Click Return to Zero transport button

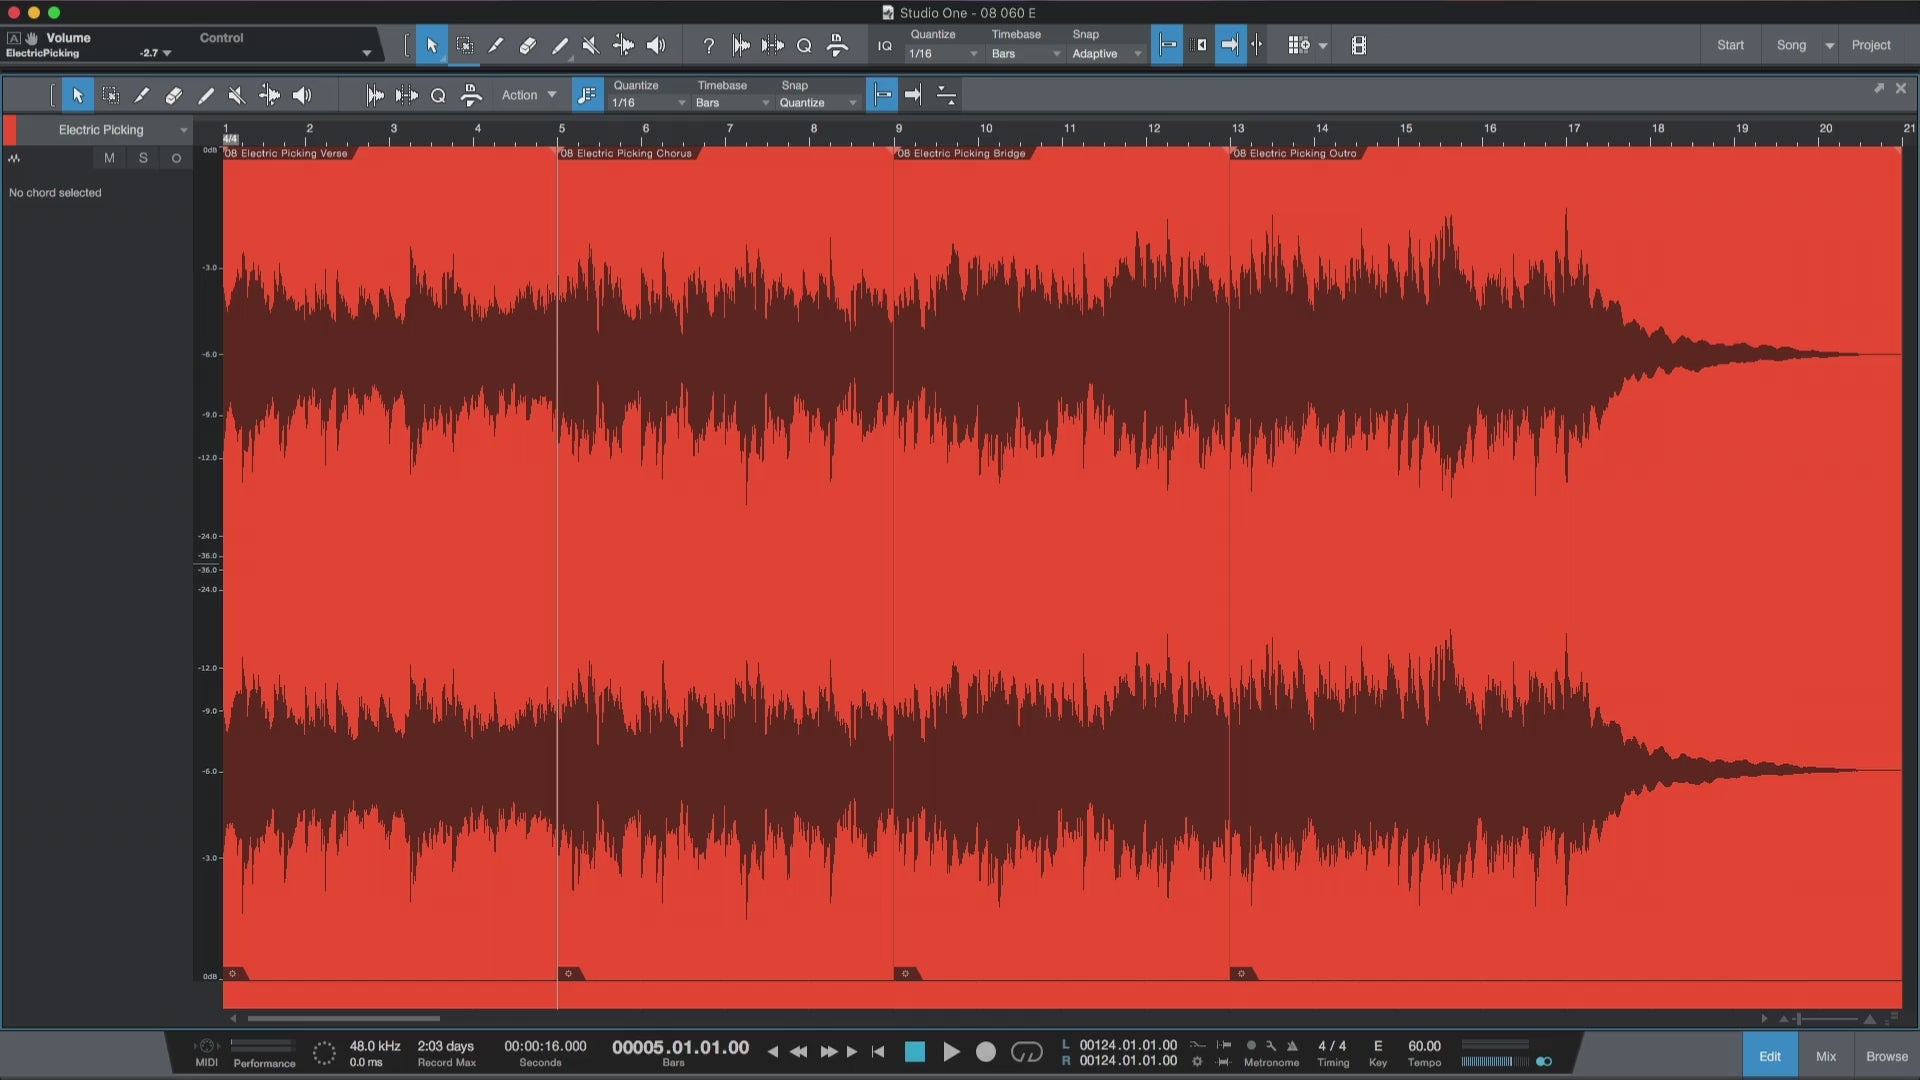pyautogui.click(x=878, y=1052)
